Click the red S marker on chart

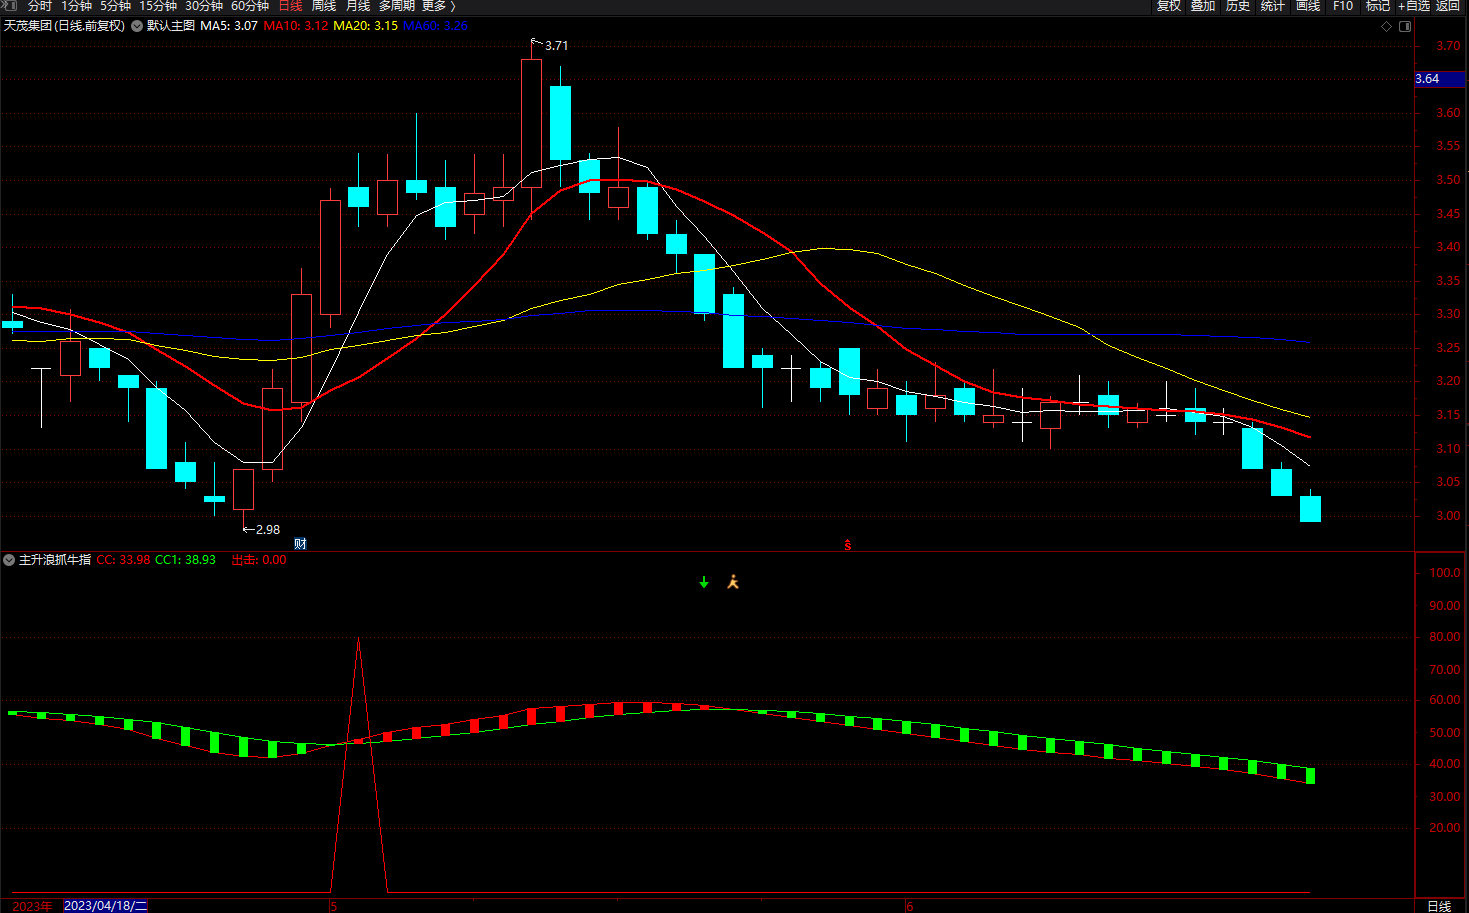tap(848, 545)
